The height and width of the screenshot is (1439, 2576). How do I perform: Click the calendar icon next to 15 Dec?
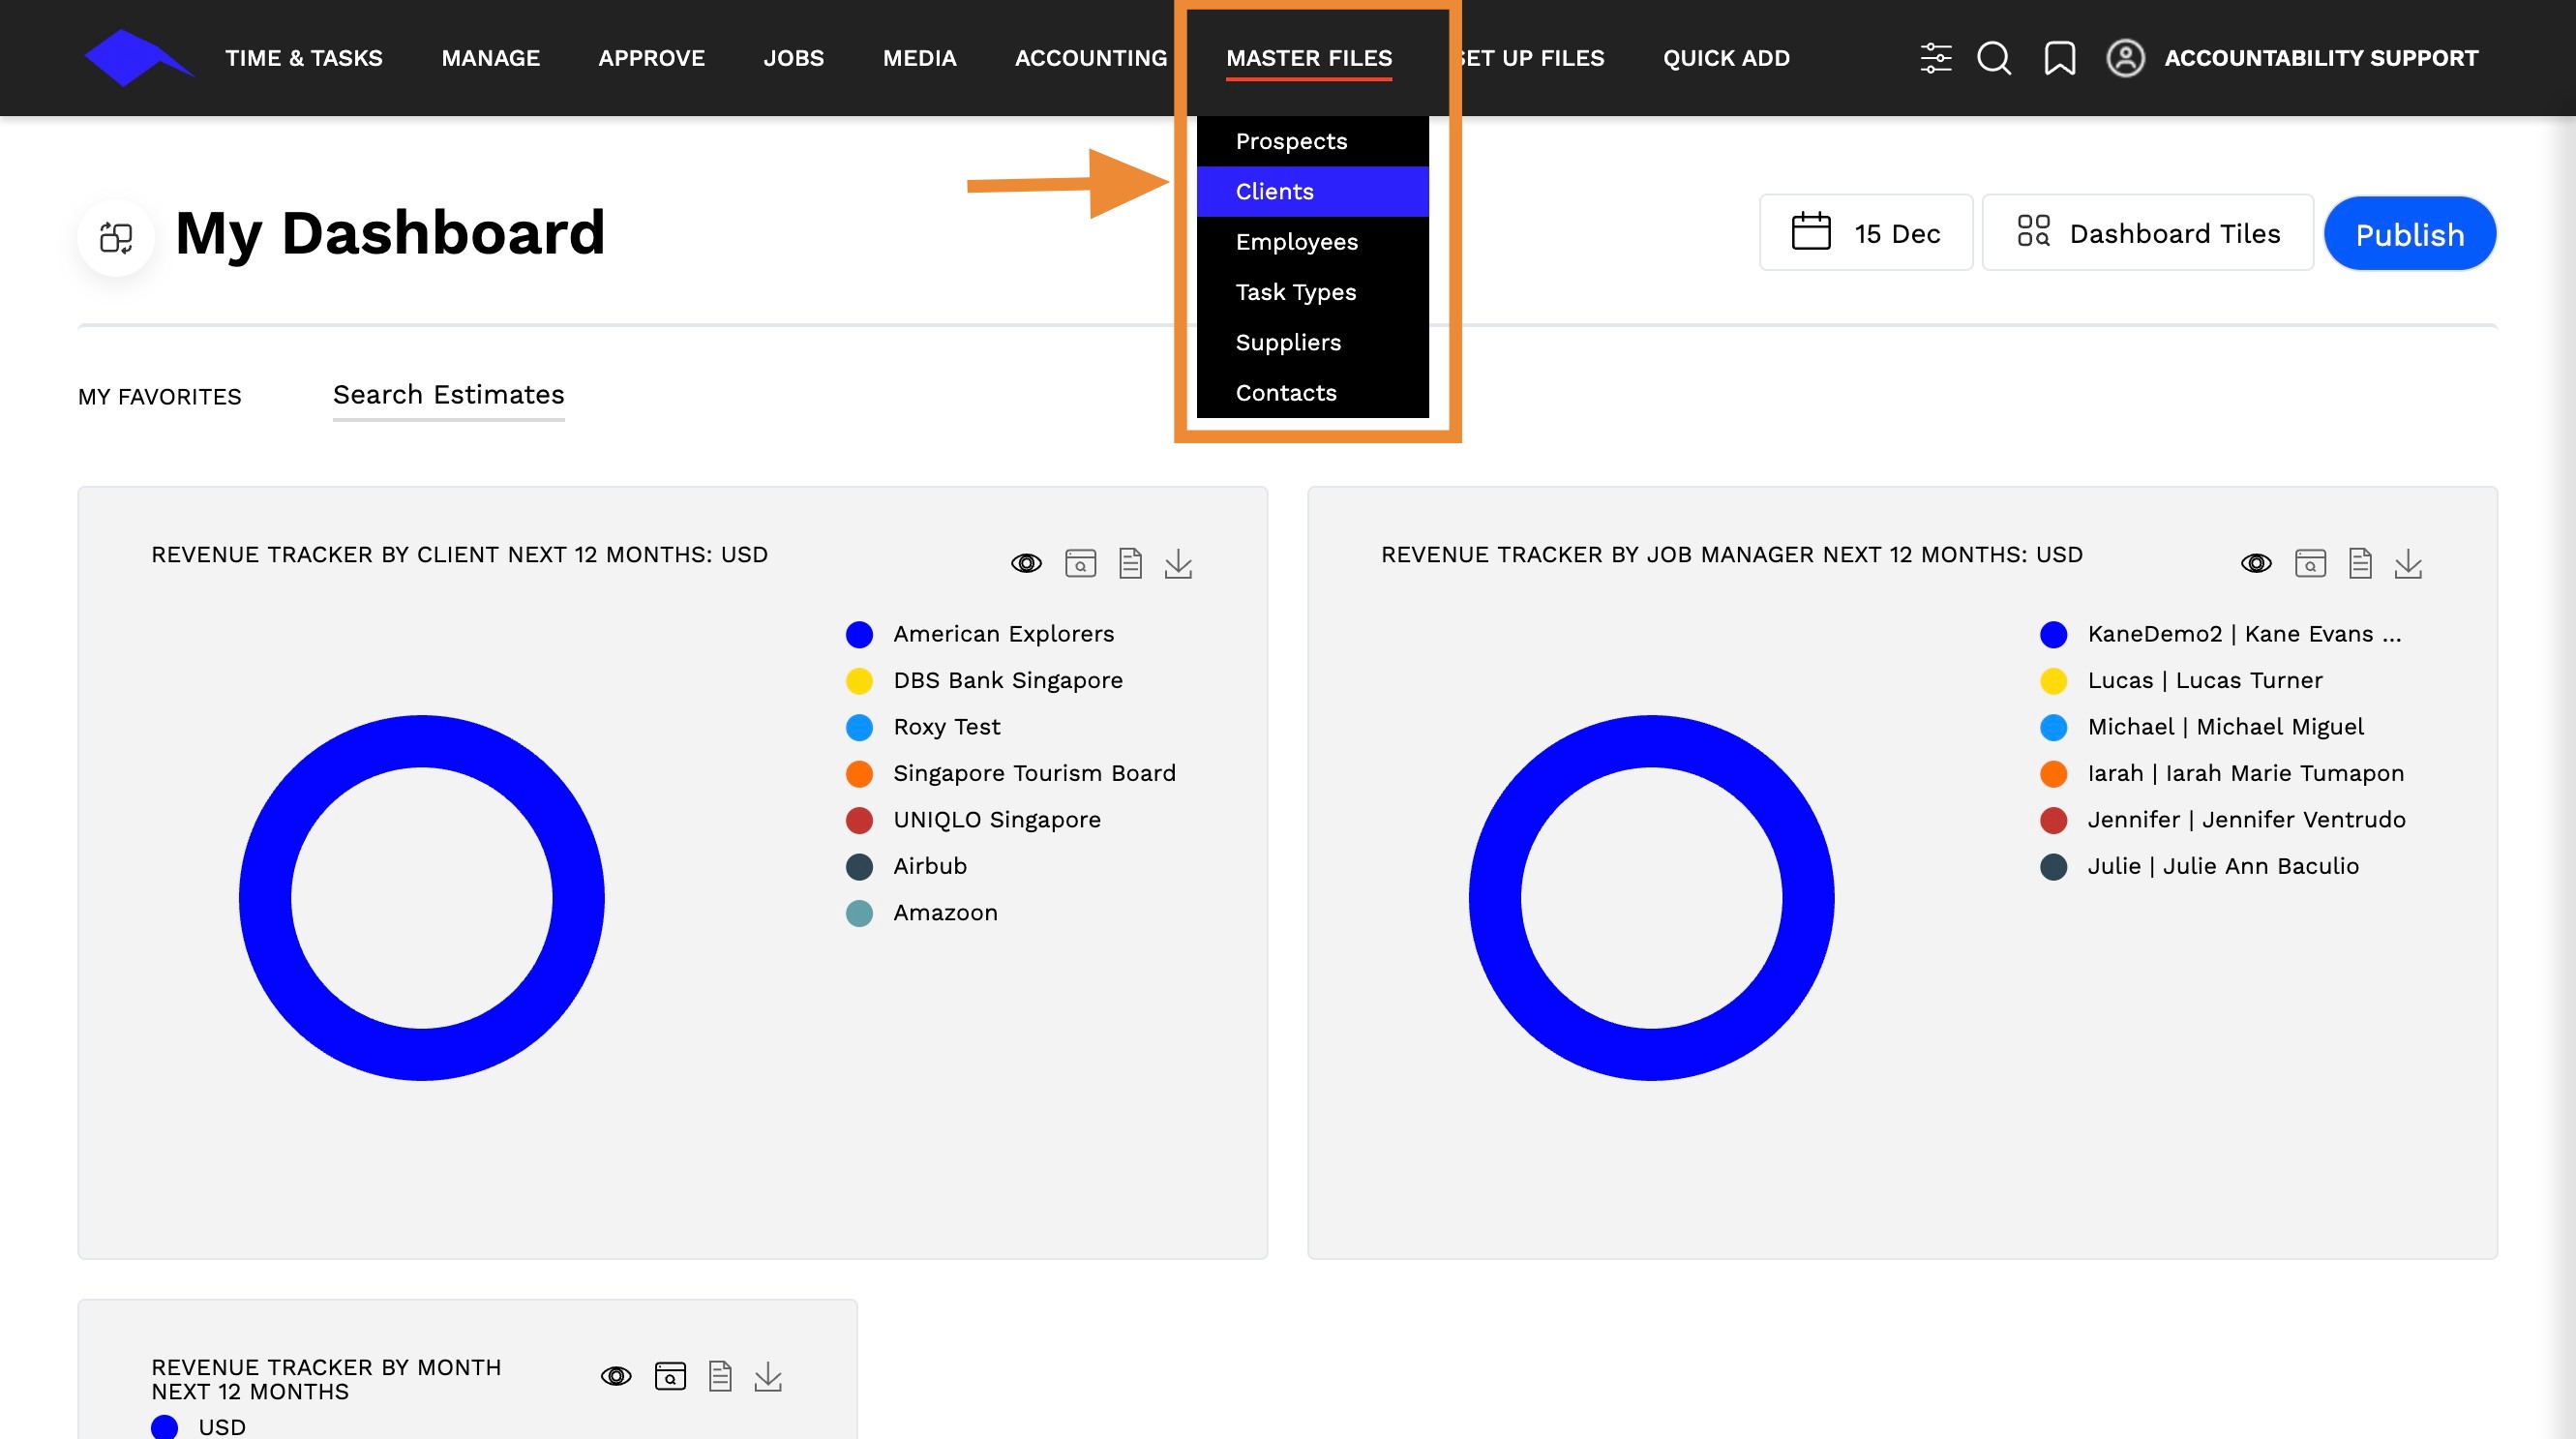1811,232
